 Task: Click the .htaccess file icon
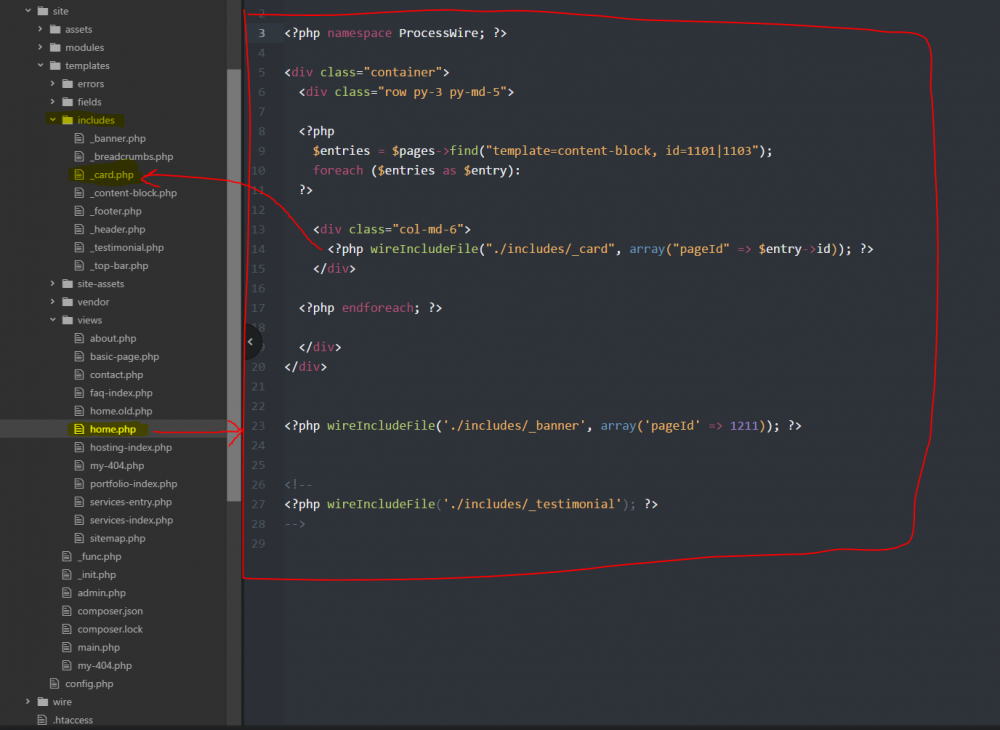(x=41, y=720)
